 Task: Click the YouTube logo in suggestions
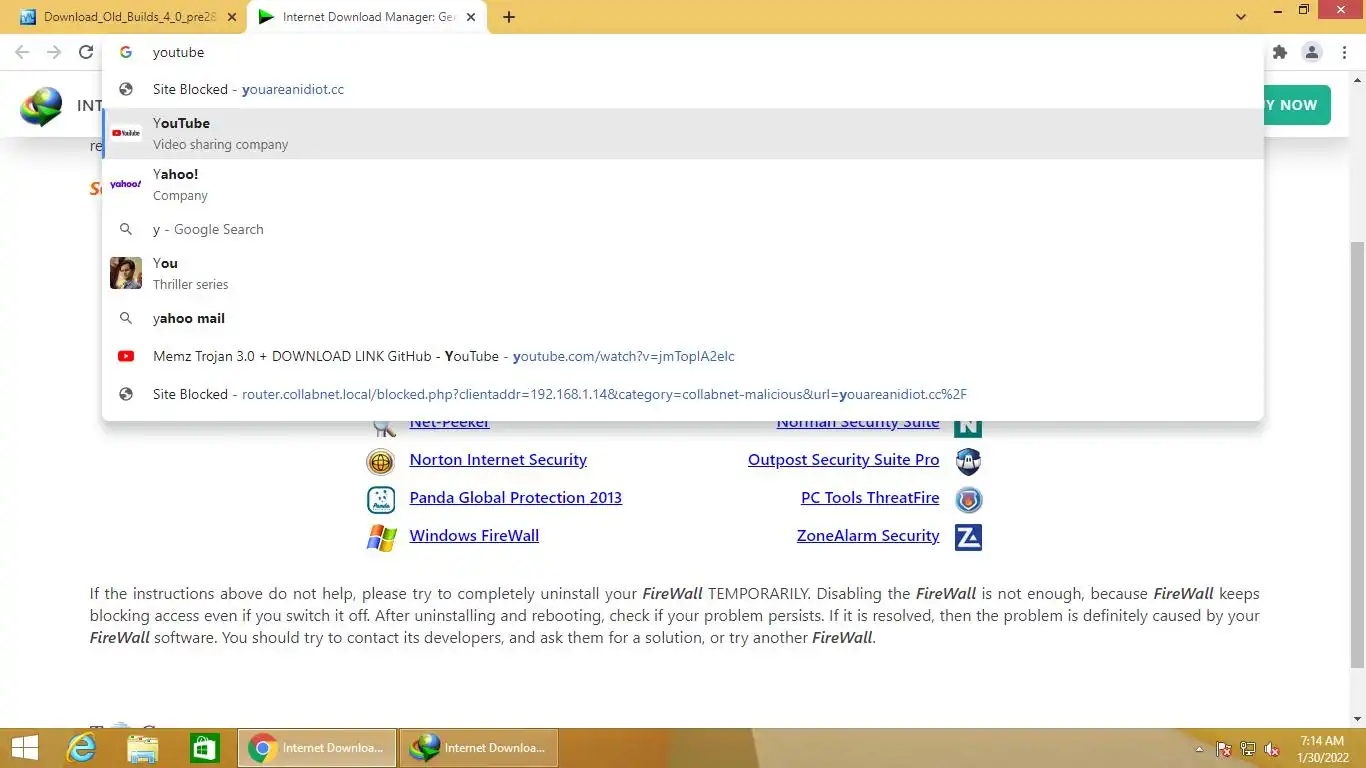coord(126,133)
